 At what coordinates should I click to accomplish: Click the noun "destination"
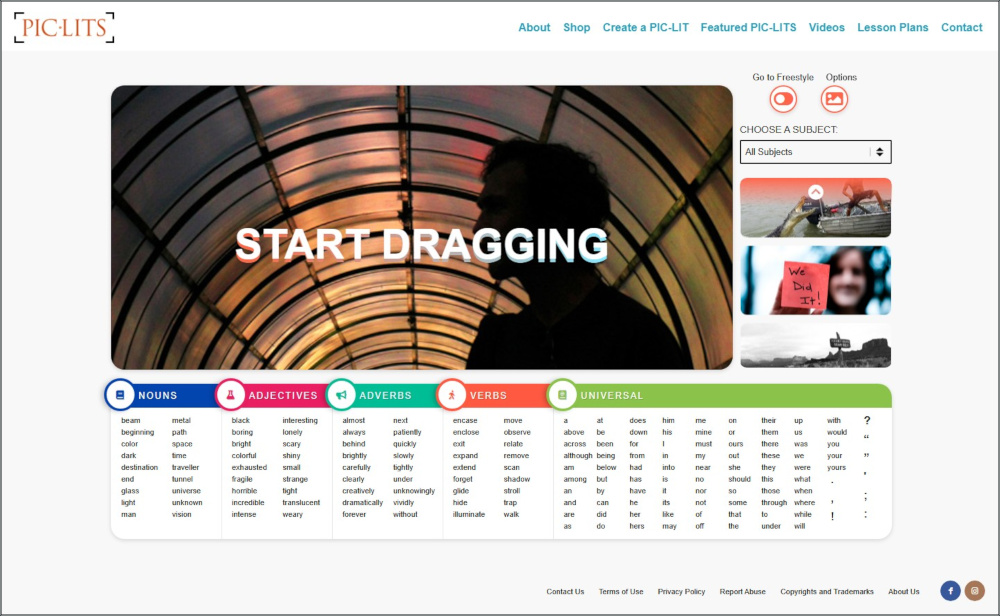(139, 467)
